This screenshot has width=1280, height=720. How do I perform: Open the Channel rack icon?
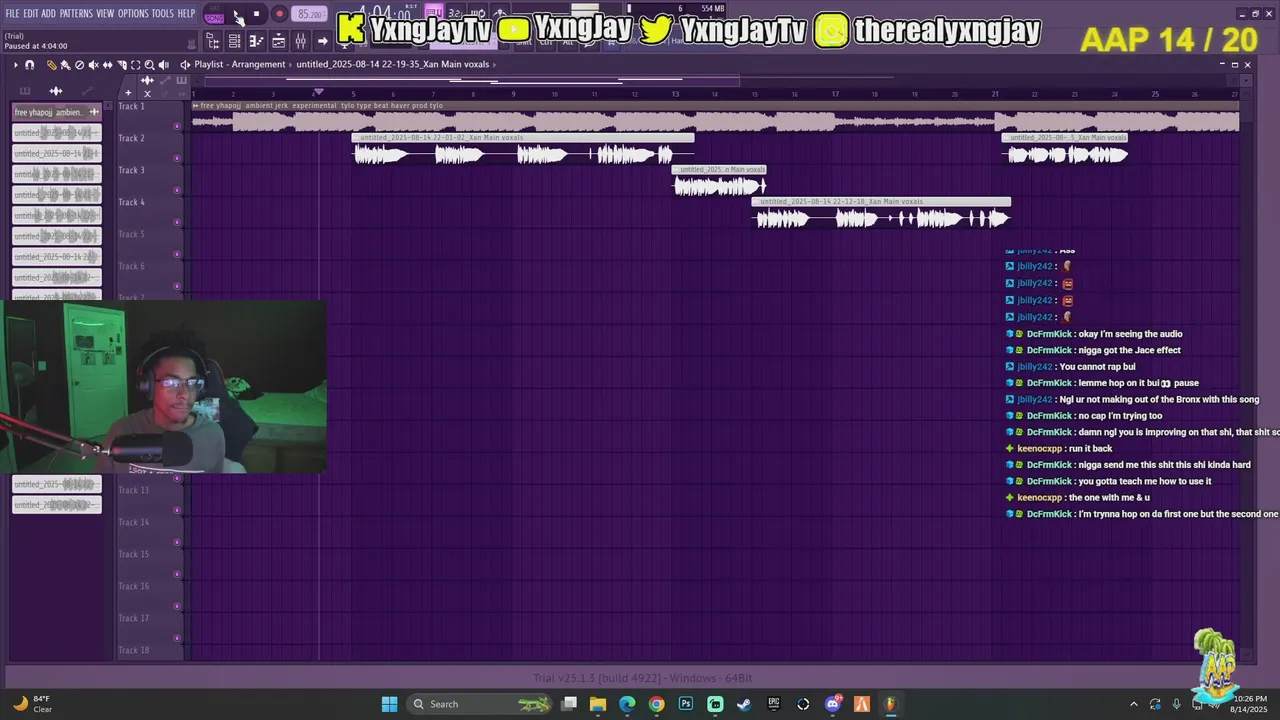click(x=234, y=41)
